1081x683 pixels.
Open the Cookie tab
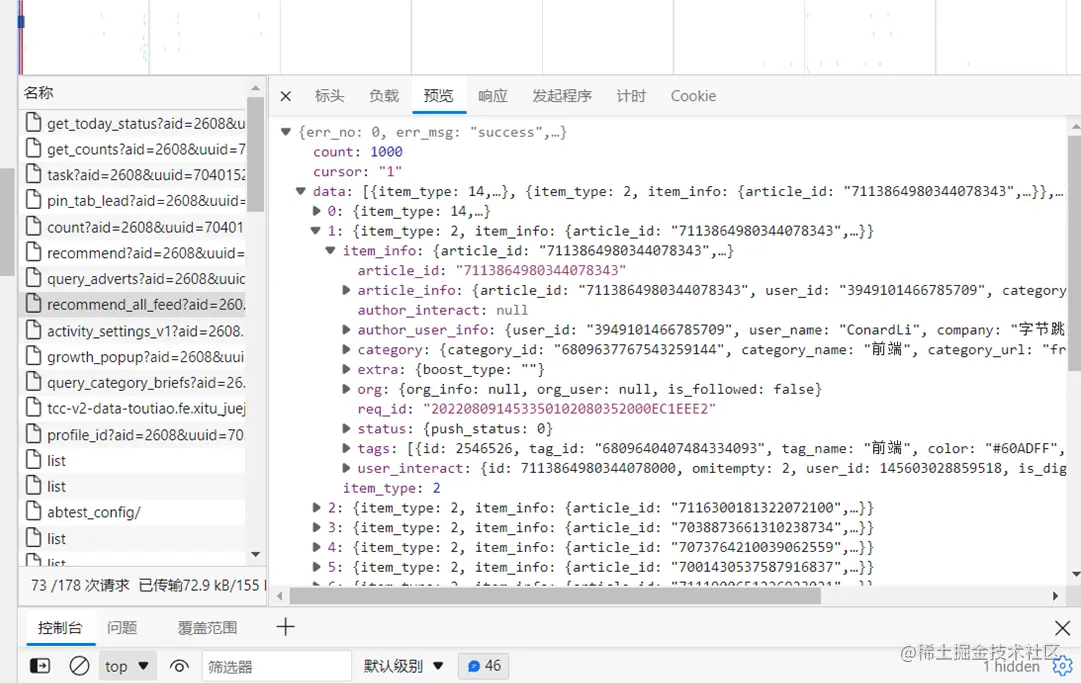(693, 96)
